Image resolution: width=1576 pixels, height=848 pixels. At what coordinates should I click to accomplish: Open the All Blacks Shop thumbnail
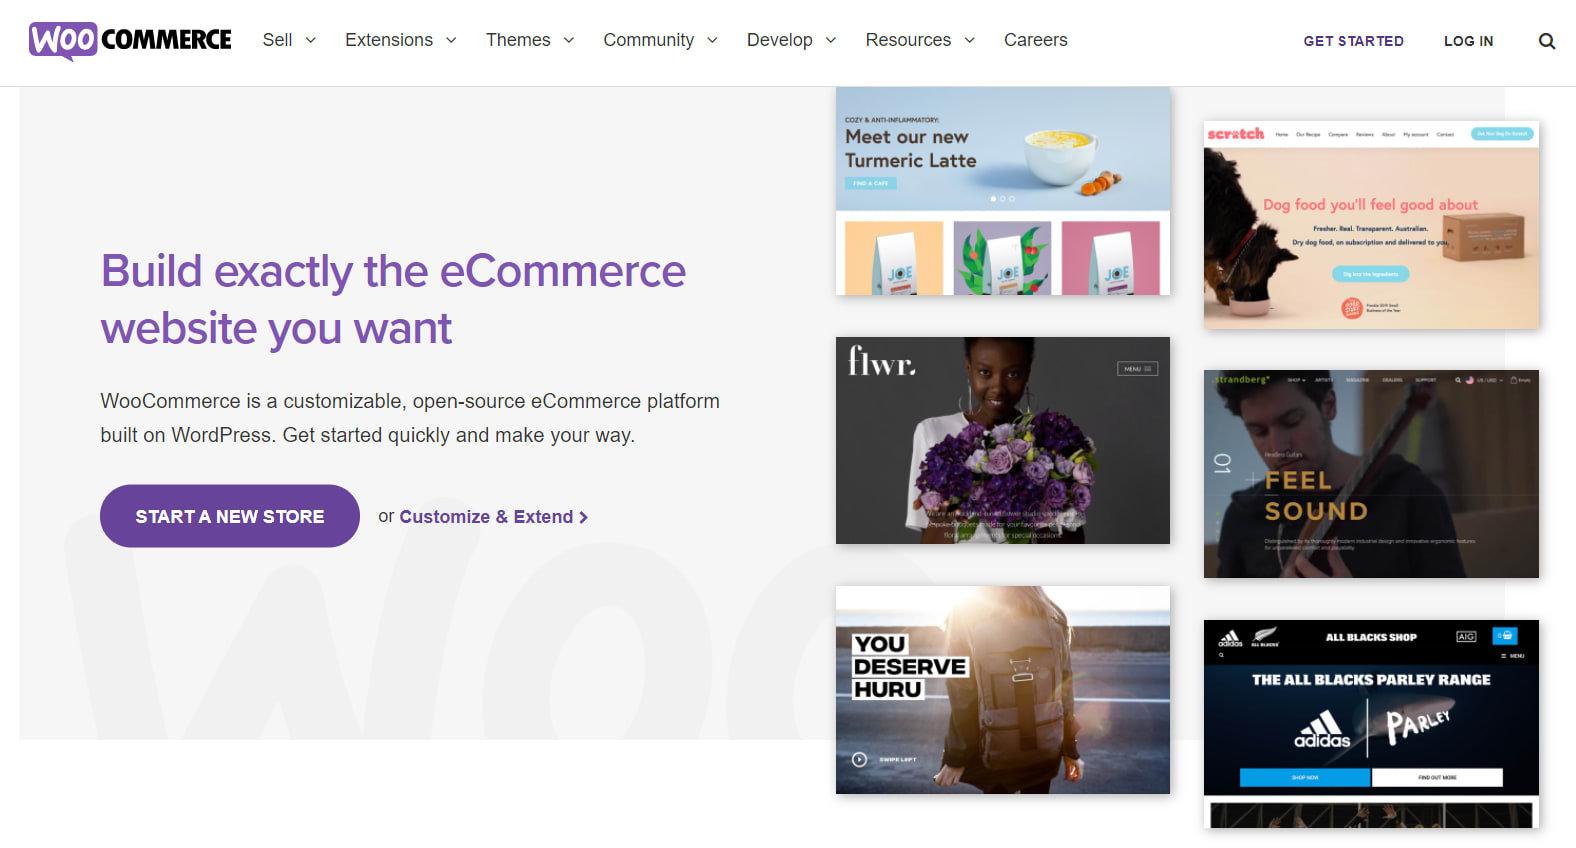click(1371, 724)
